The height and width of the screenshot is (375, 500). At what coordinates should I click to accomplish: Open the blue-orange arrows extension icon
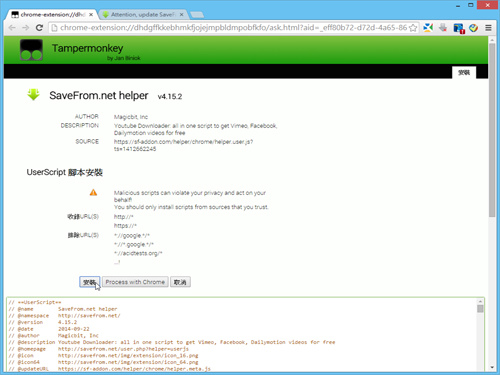click(428, 28)
